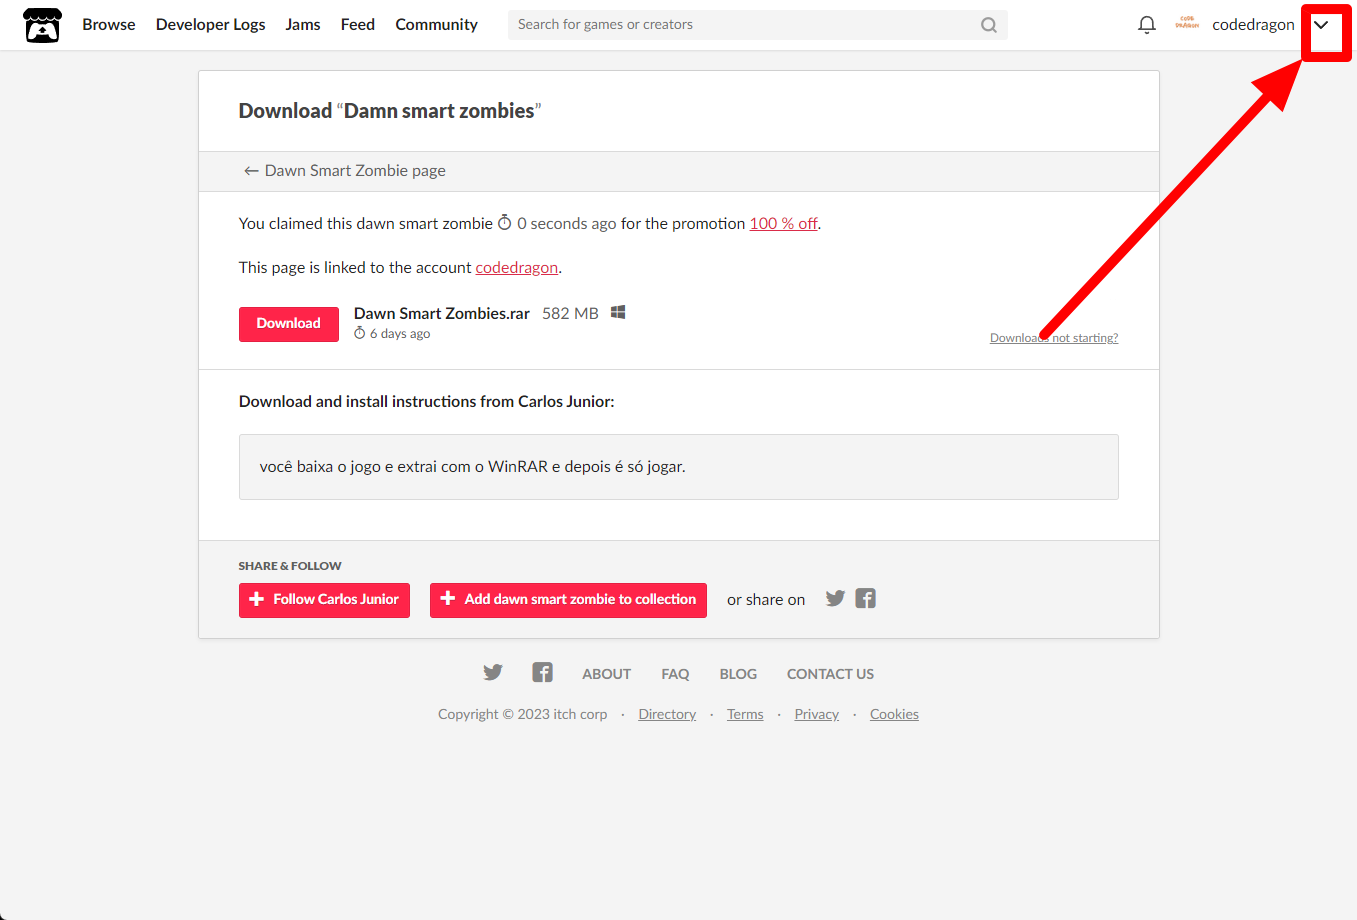Add dawn smart zombie to collection
1357x920 pixels.
coord(568,600)
